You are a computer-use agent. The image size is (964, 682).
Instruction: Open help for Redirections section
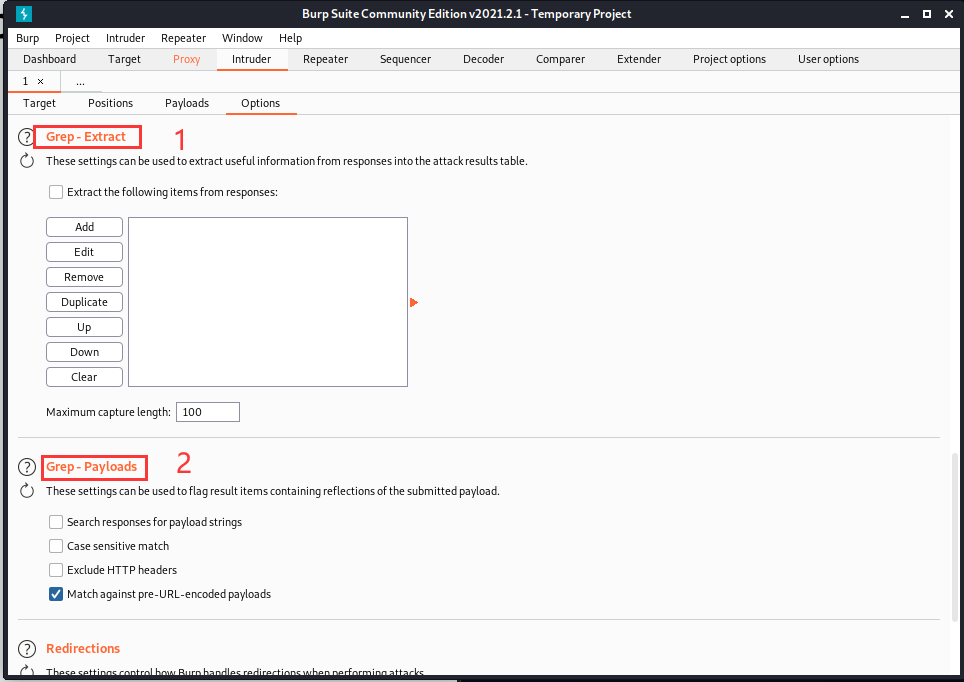pyautogui.click(x=26, y=649)
